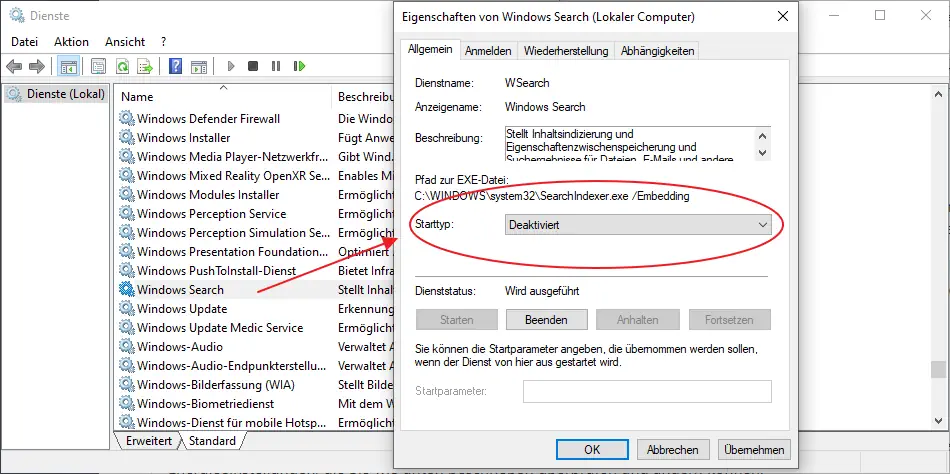Pause service with the pause toolbar icon
This screenshot has width=950, height=474.
point(276,66)
